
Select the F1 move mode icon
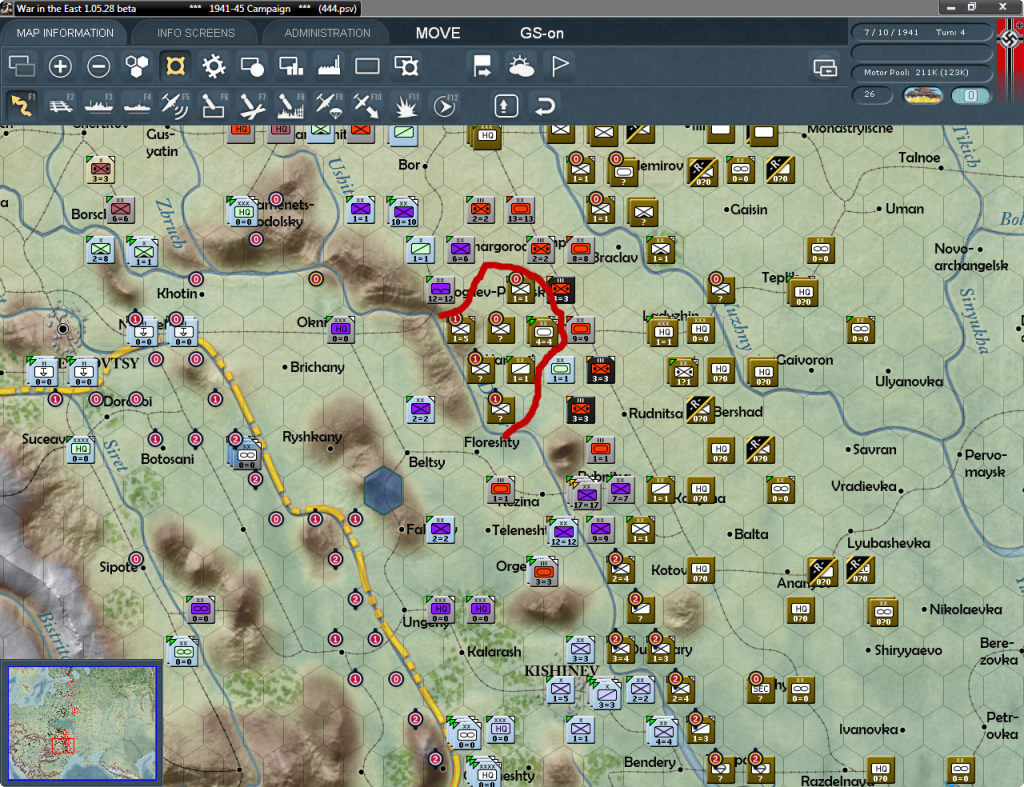coord(22,105)
